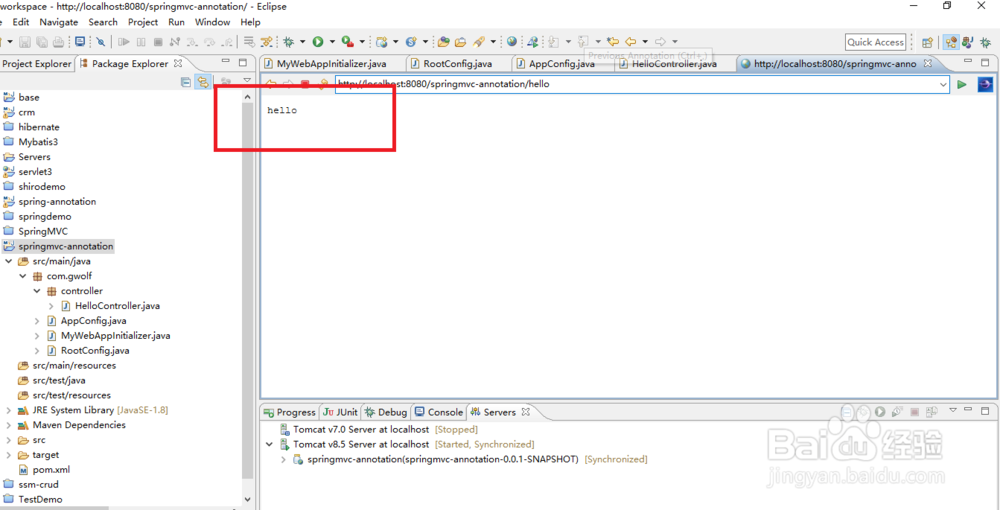Launch Debug via the bug icon
Image resolution: width=1000 pixels, height=510 pixels.
tap(288, 42)
